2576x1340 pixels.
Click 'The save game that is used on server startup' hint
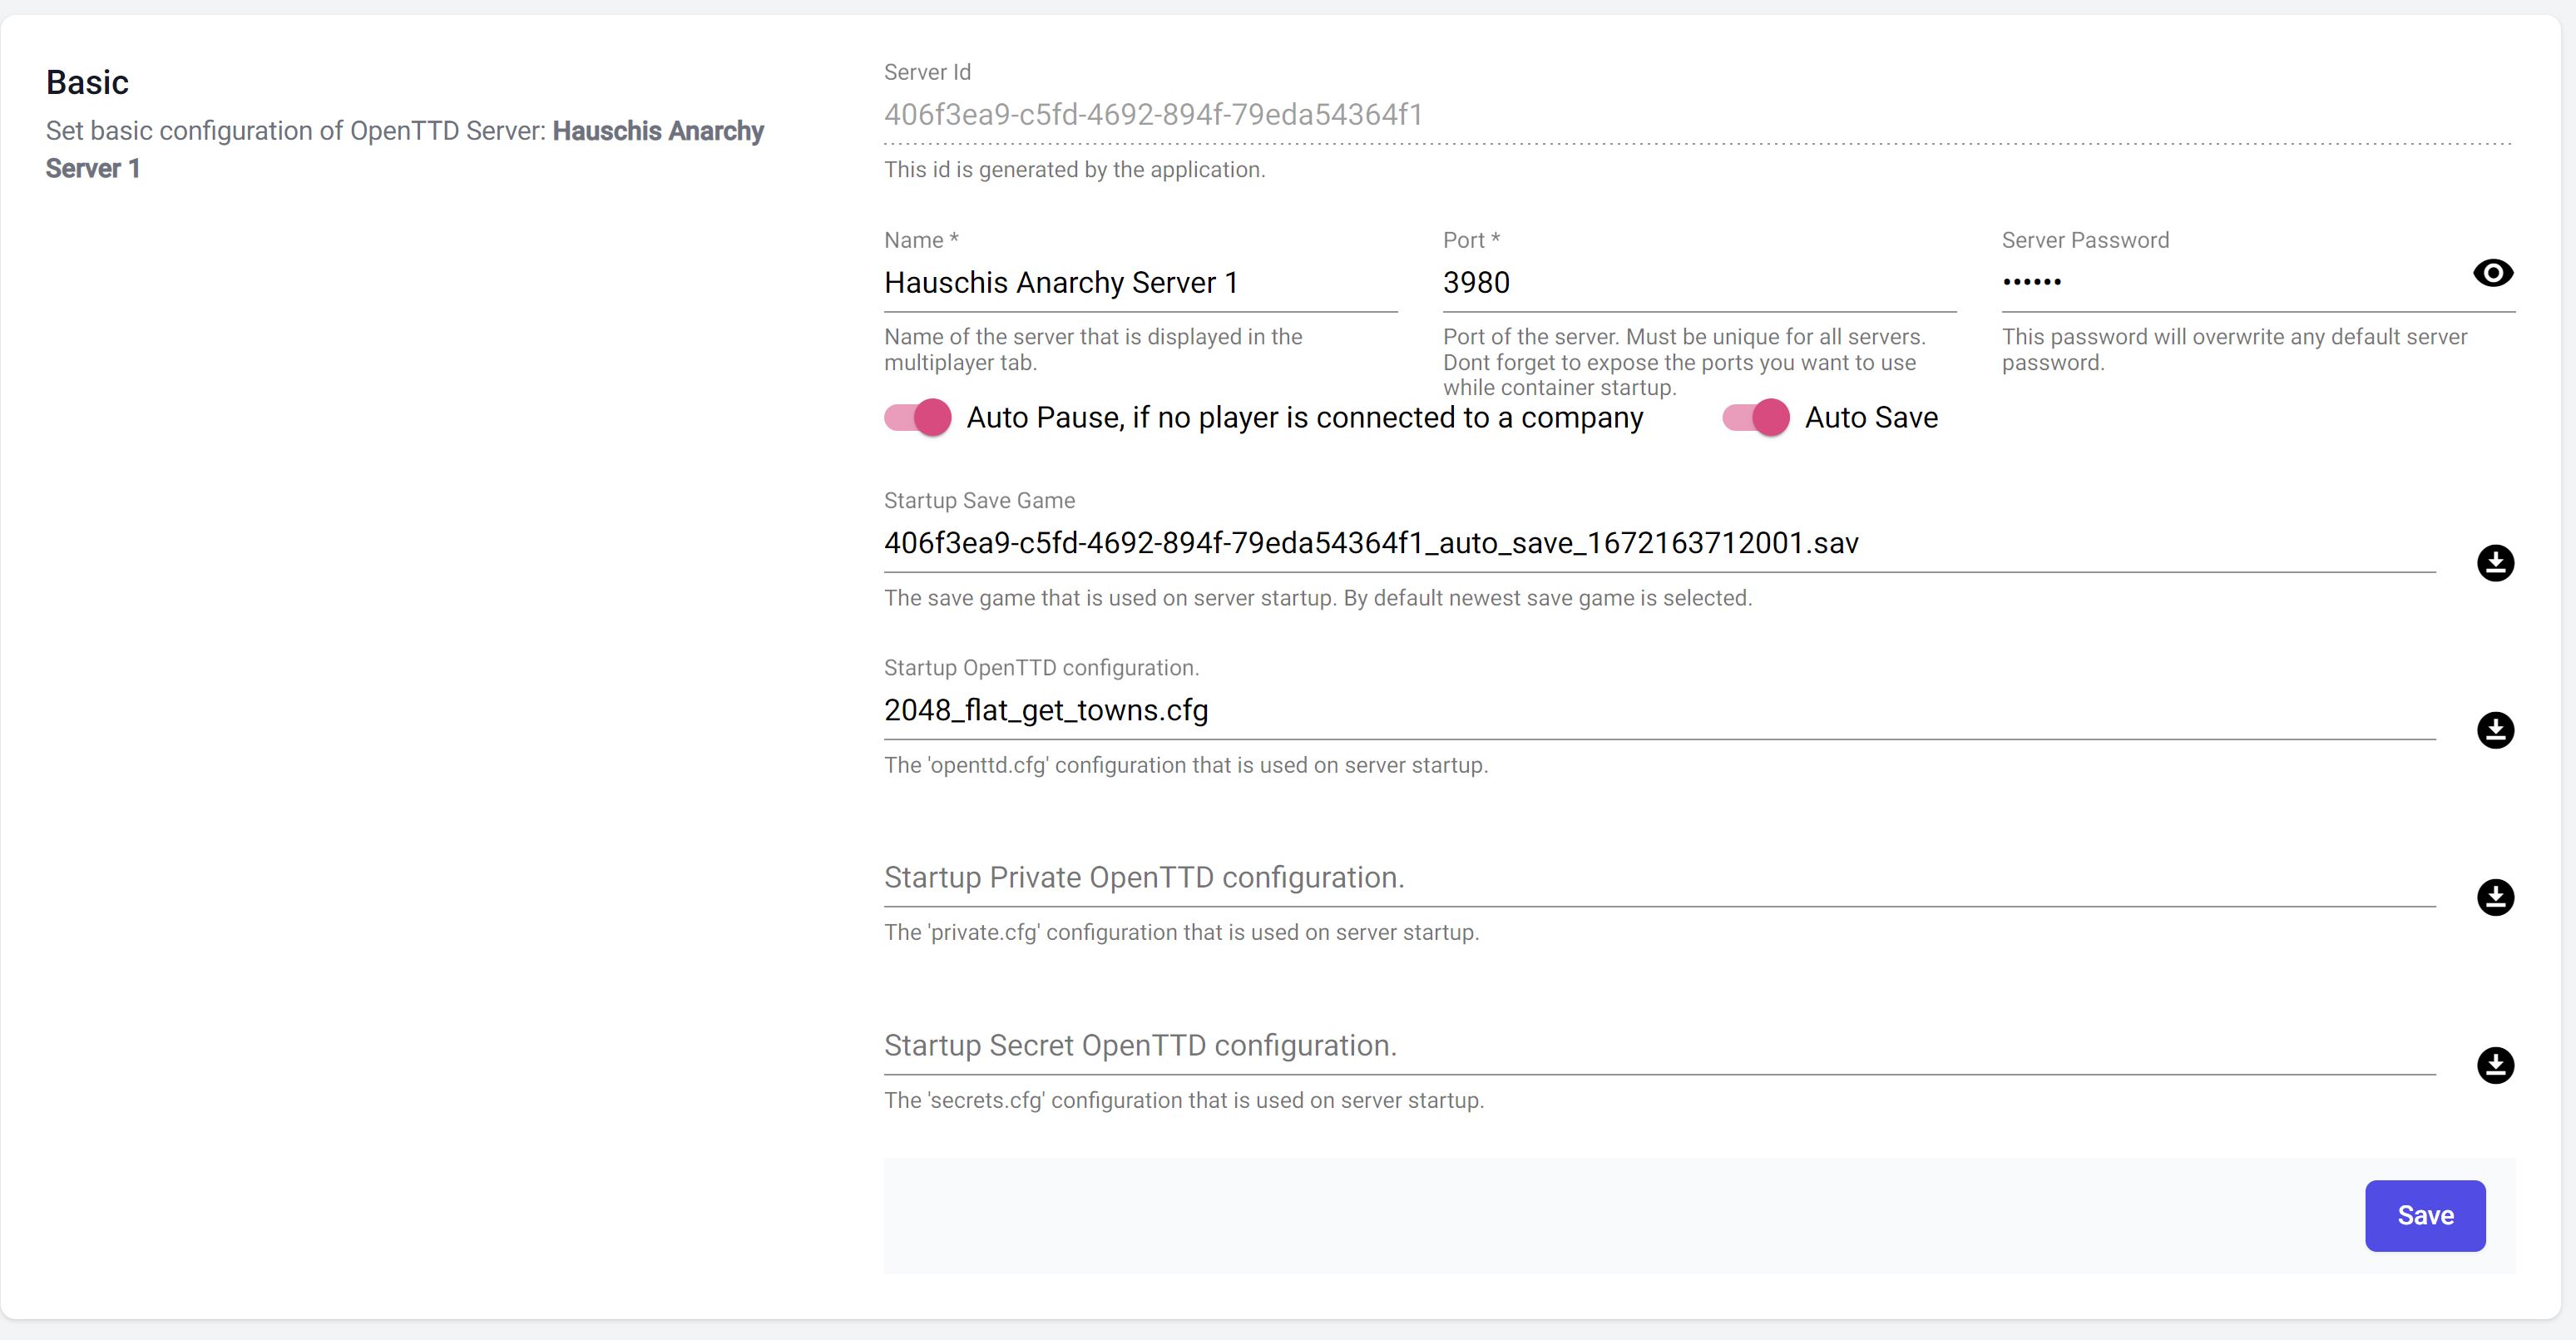tap(1318, 598)
